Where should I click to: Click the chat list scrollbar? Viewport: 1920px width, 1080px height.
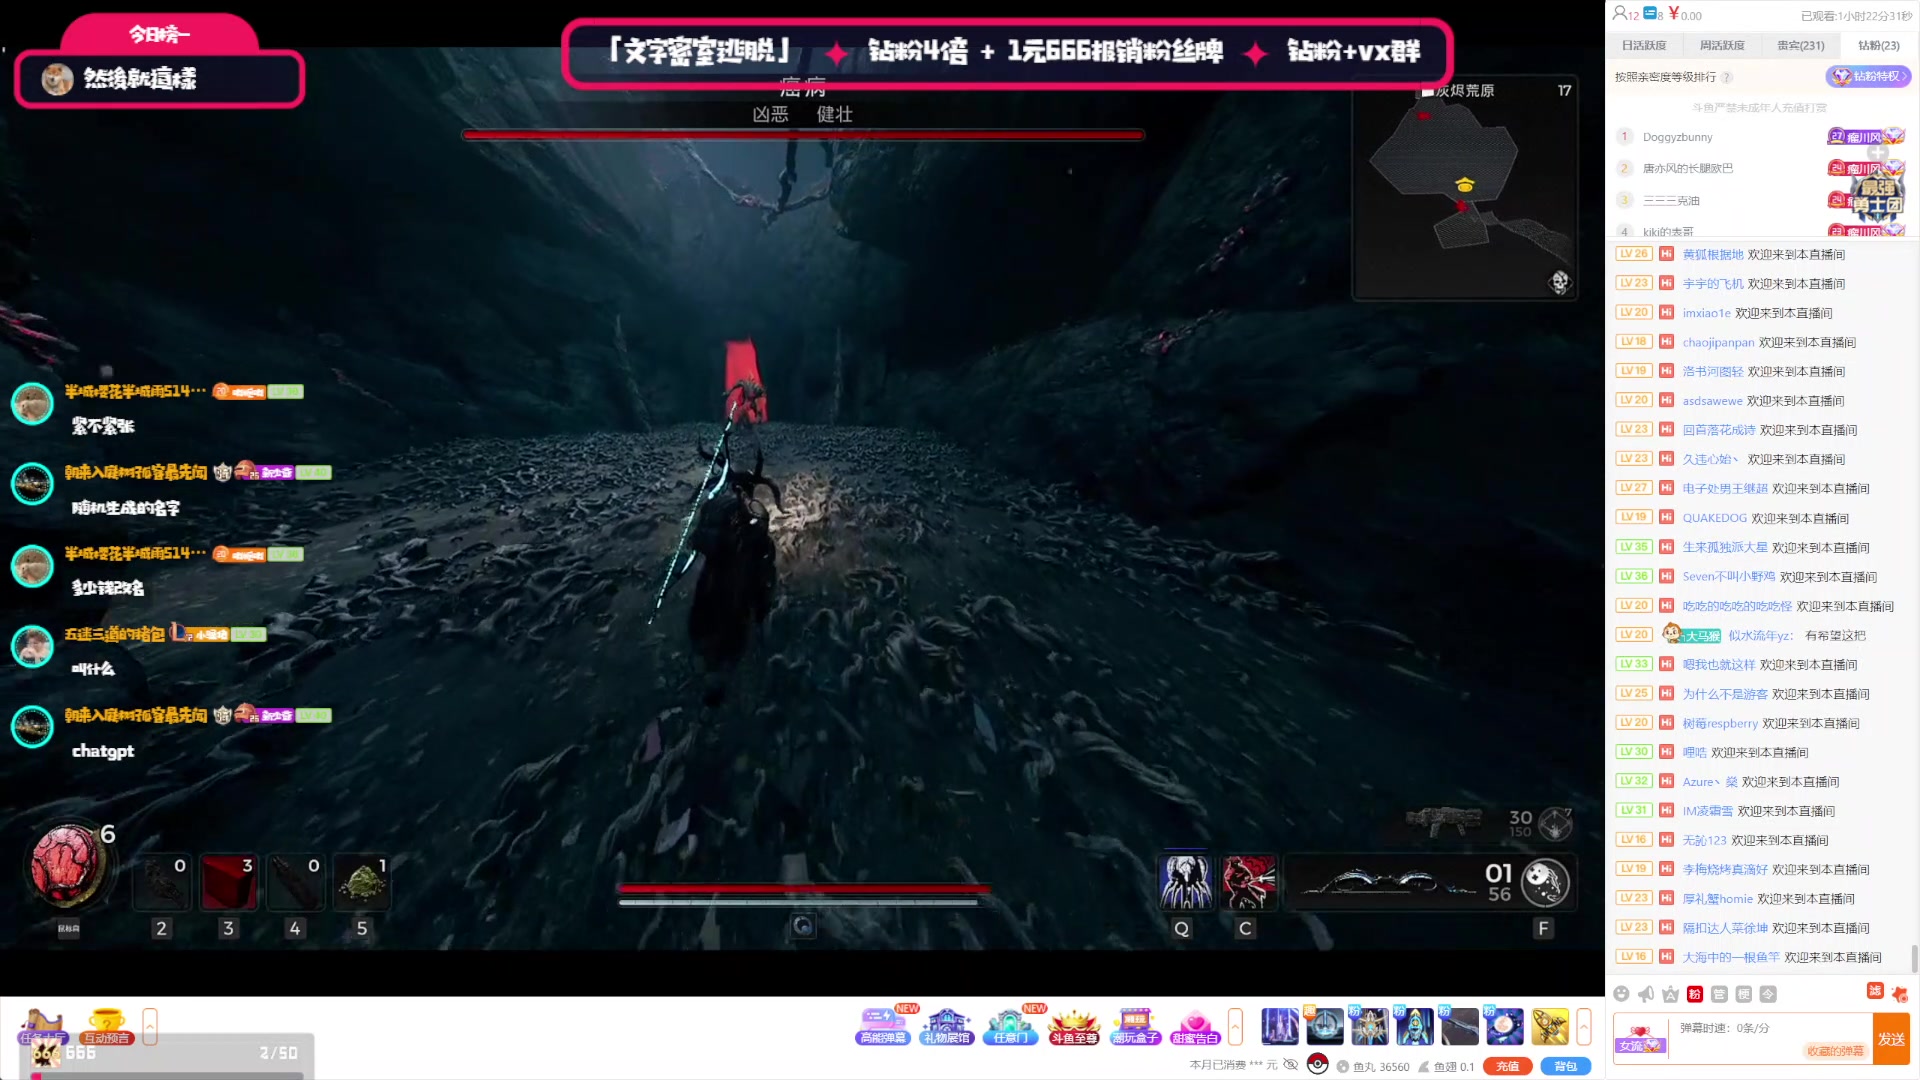[1914, 958]
